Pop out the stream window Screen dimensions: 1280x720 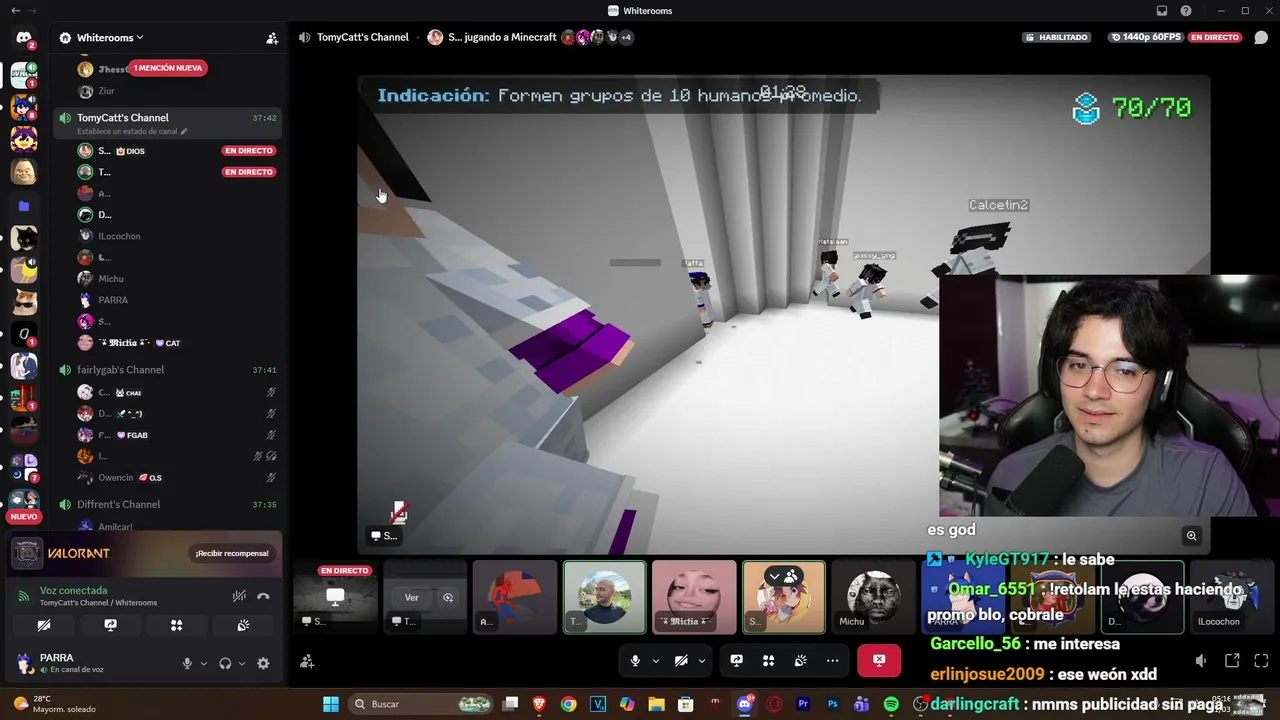[x=1232, y=661]
